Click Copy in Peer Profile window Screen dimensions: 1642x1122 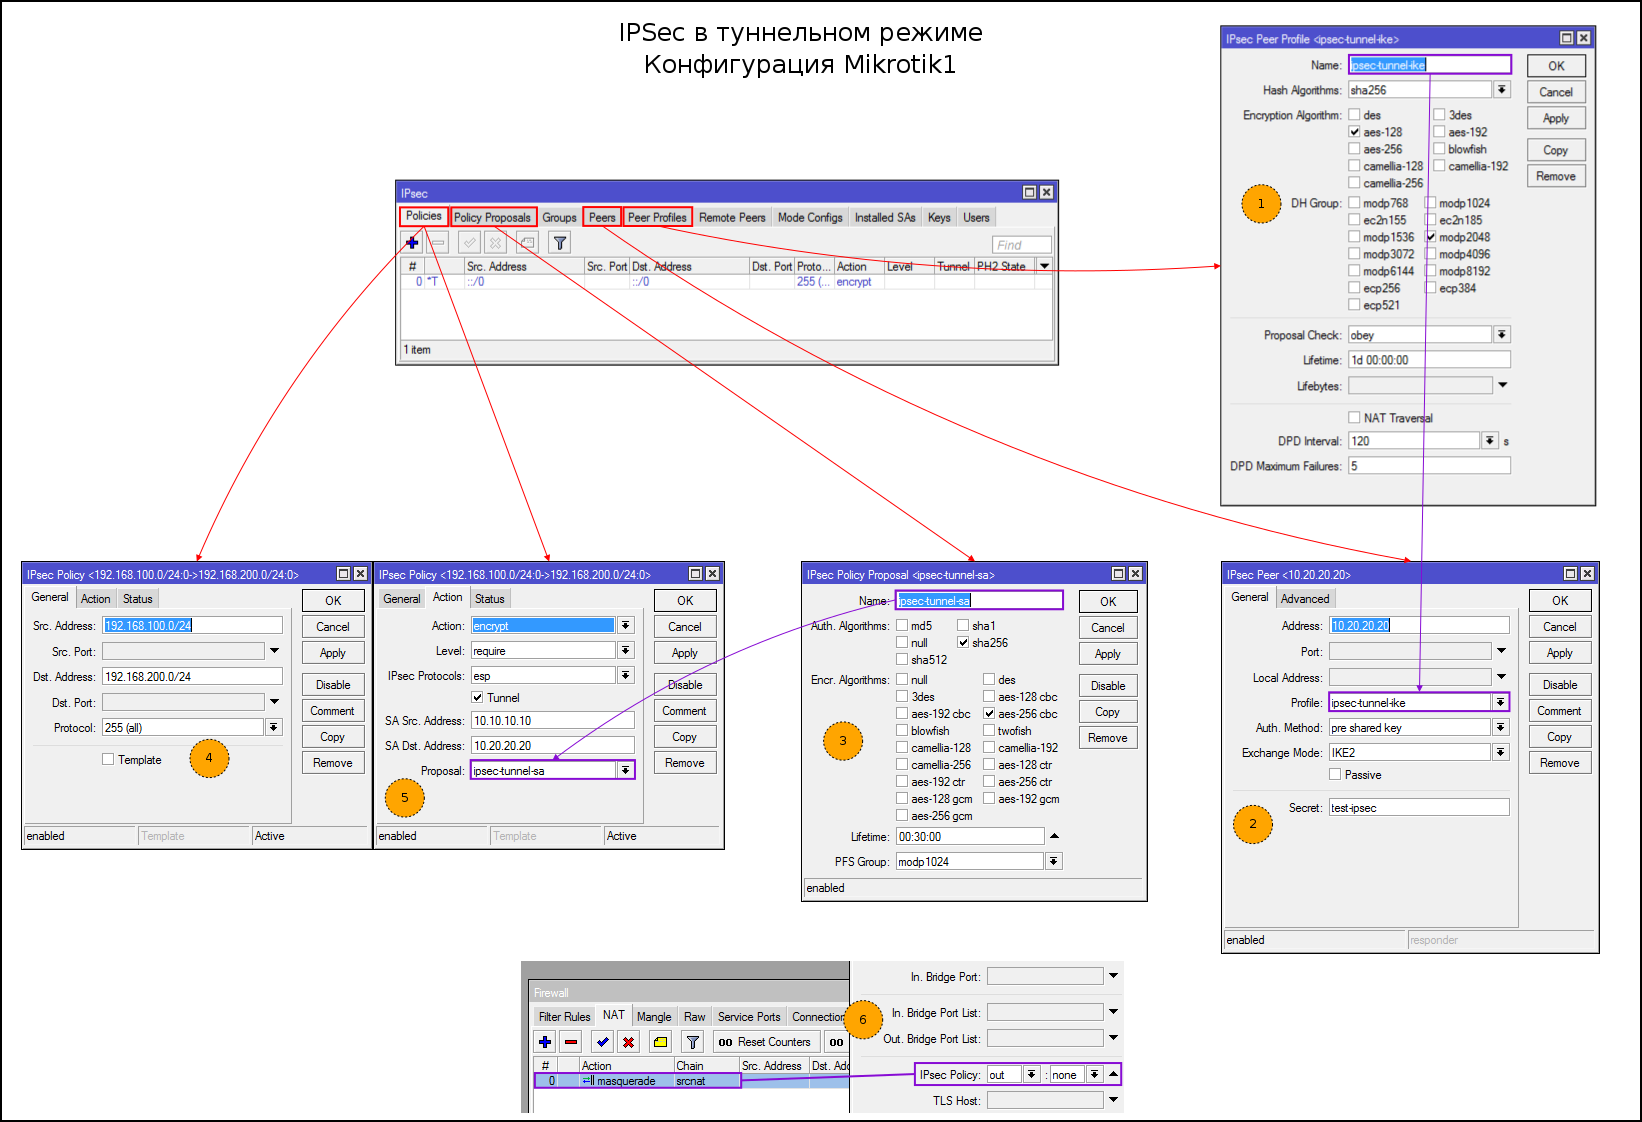(1556, 150)
